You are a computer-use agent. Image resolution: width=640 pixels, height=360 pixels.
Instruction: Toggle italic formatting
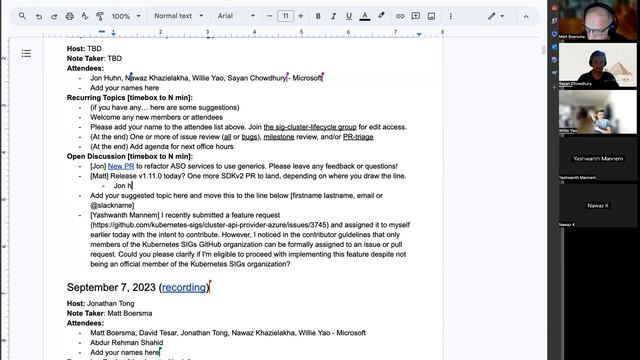333,16
